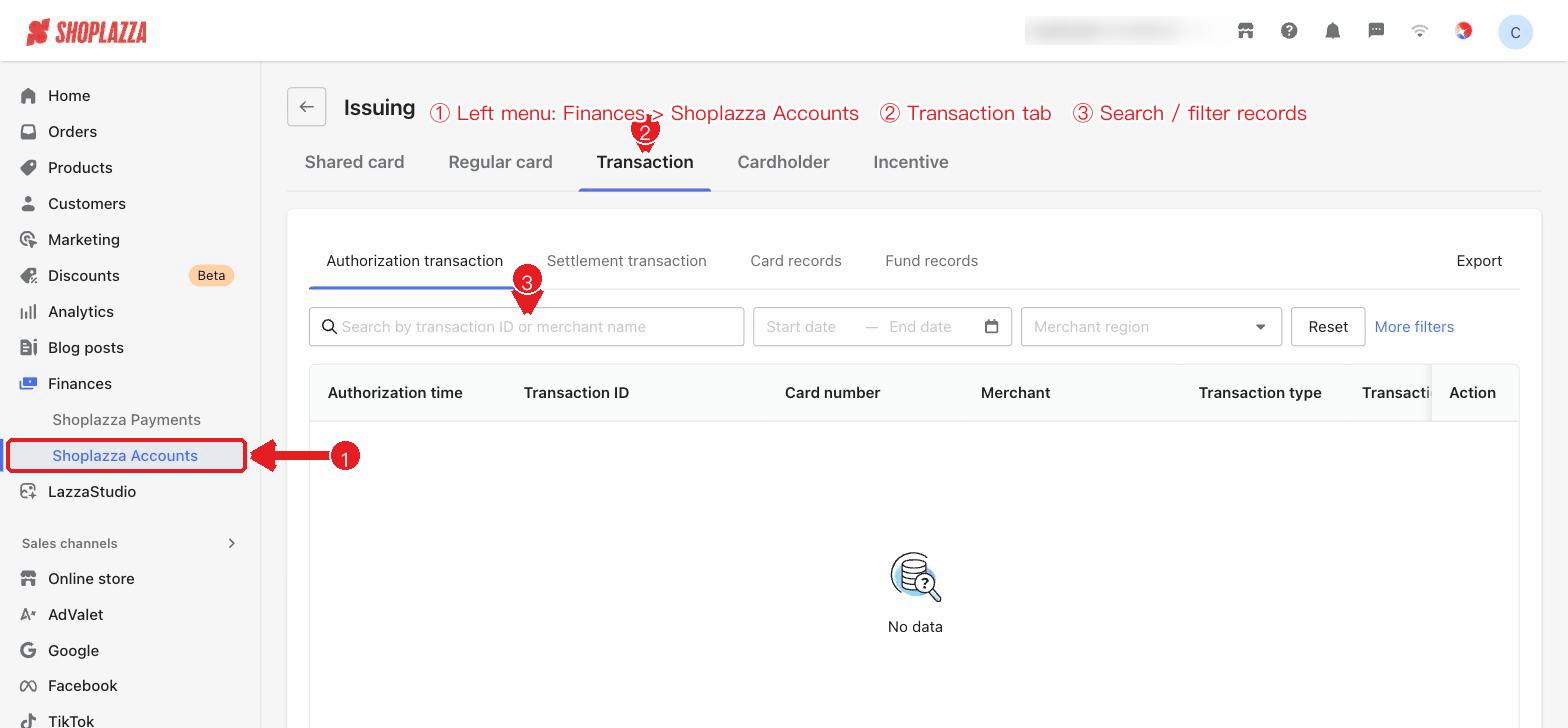
Task: Click the Marketing target icon
Action: [x=29, y=240]
